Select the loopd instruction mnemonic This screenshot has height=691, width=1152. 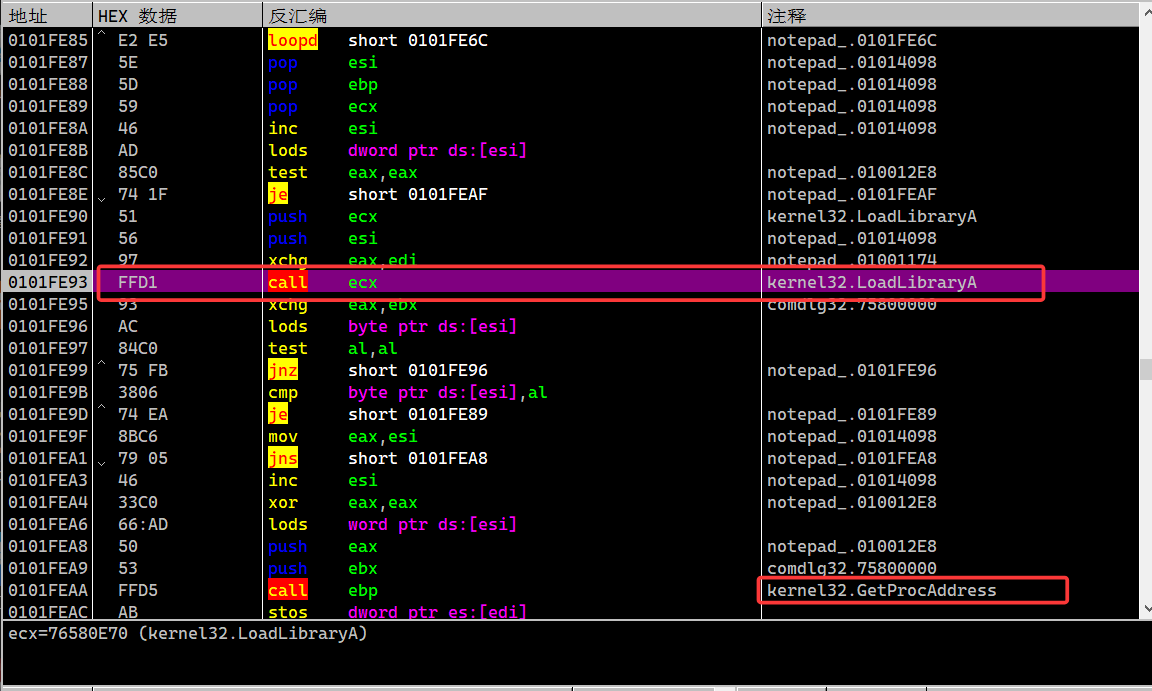[292, 41]
